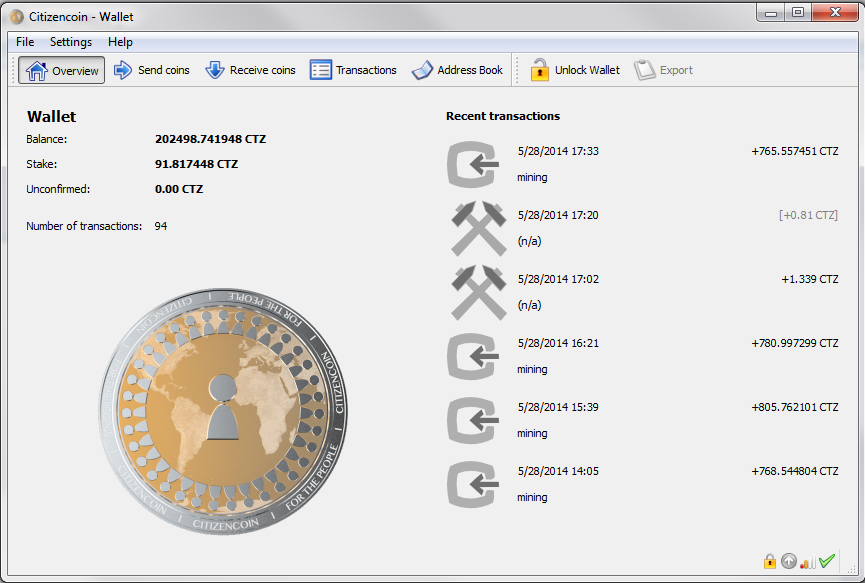Click the Balance: label

[x=46, y=139]
